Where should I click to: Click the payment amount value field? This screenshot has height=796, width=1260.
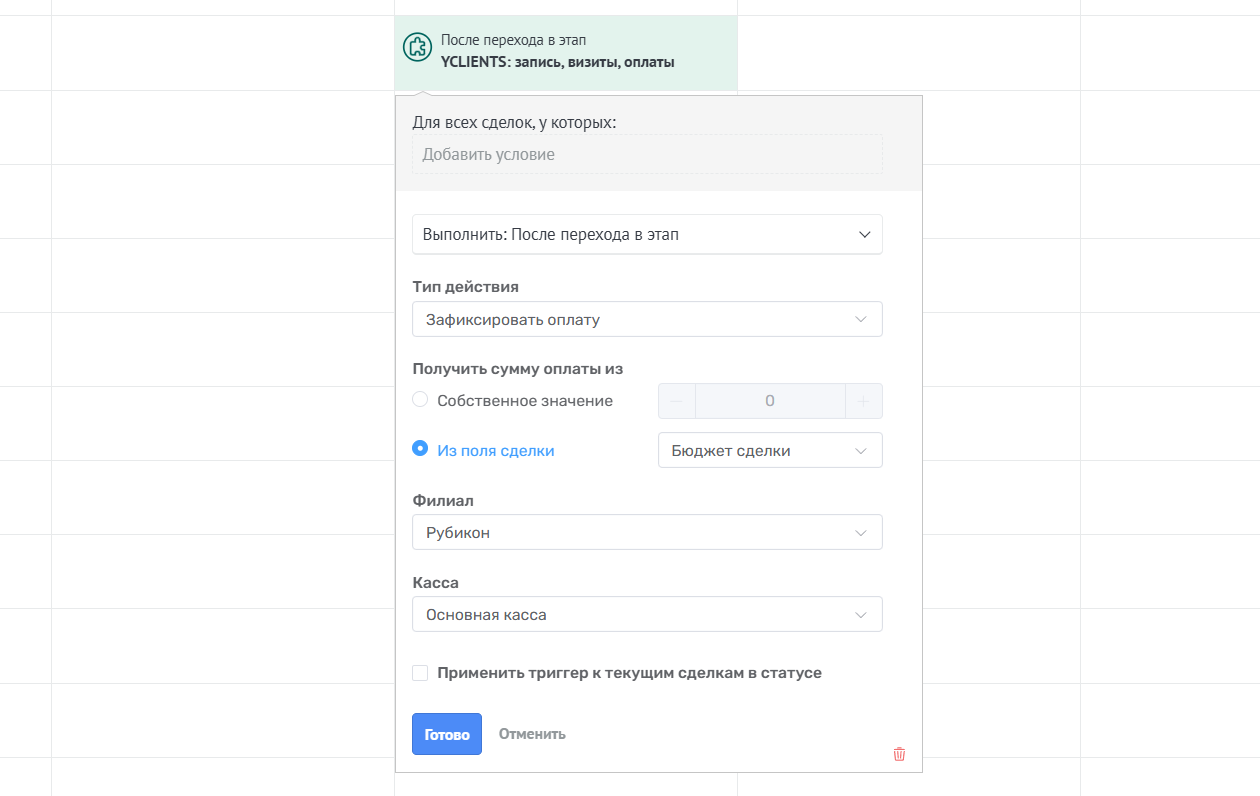coord(770,401)
